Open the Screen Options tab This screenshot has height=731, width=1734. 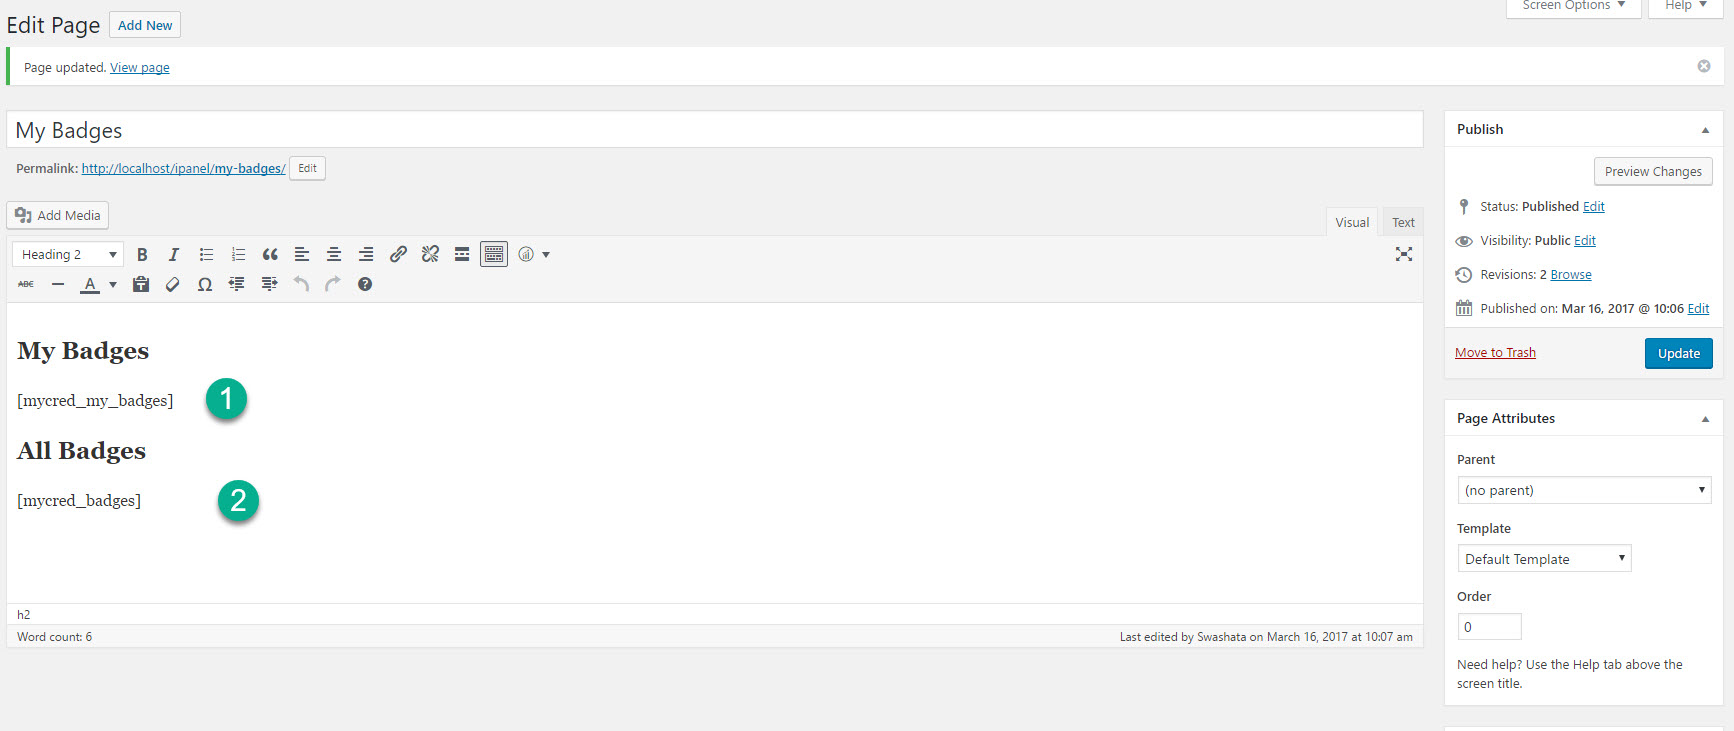[x=1573, y=6]
